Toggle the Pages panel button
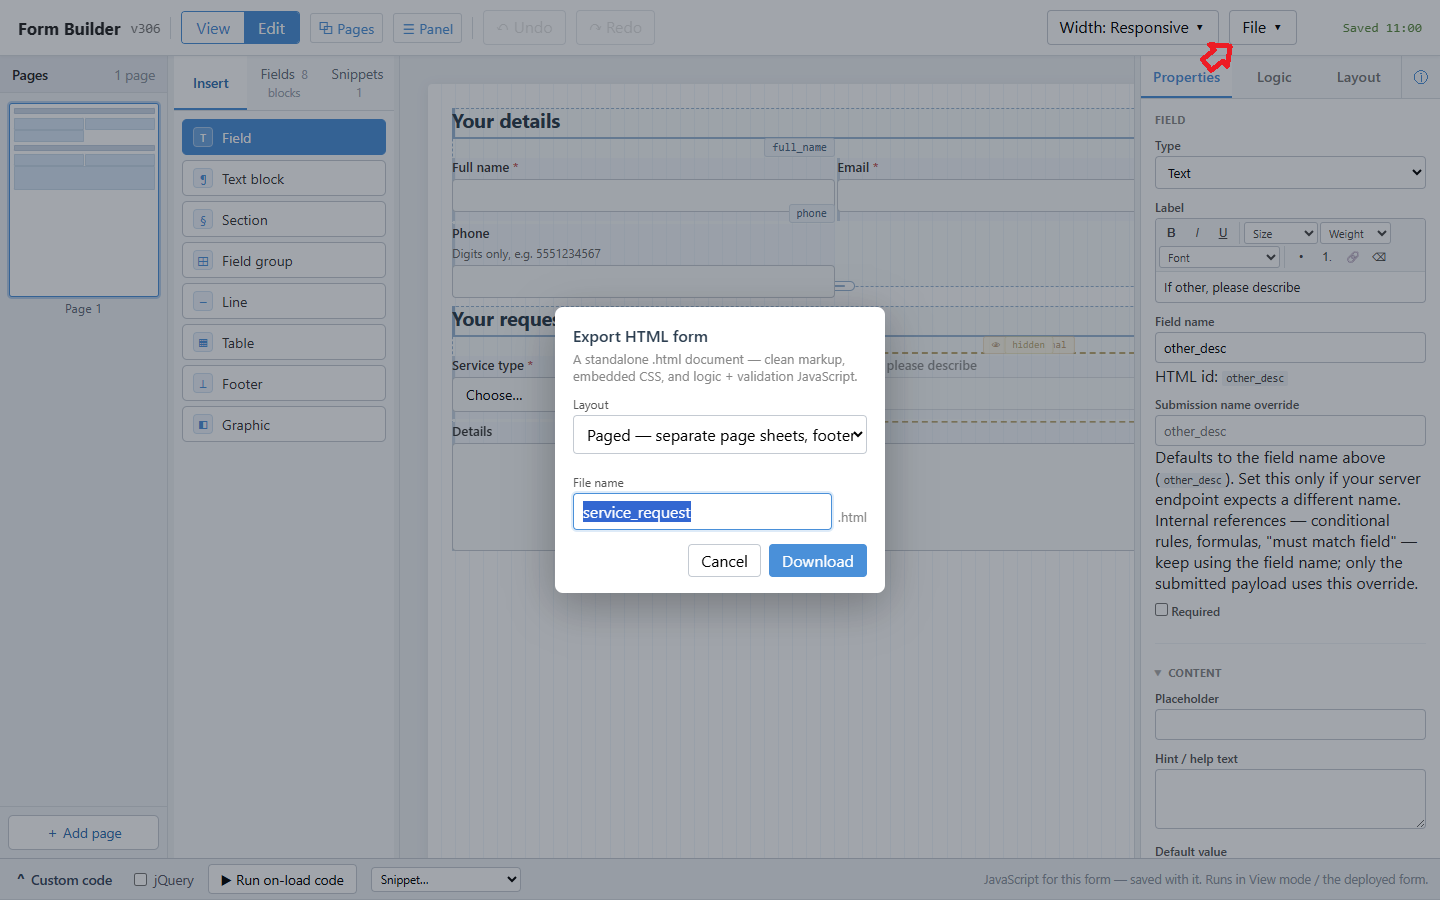Screen dimensions: 1440x900 click(x=346, y=28)
